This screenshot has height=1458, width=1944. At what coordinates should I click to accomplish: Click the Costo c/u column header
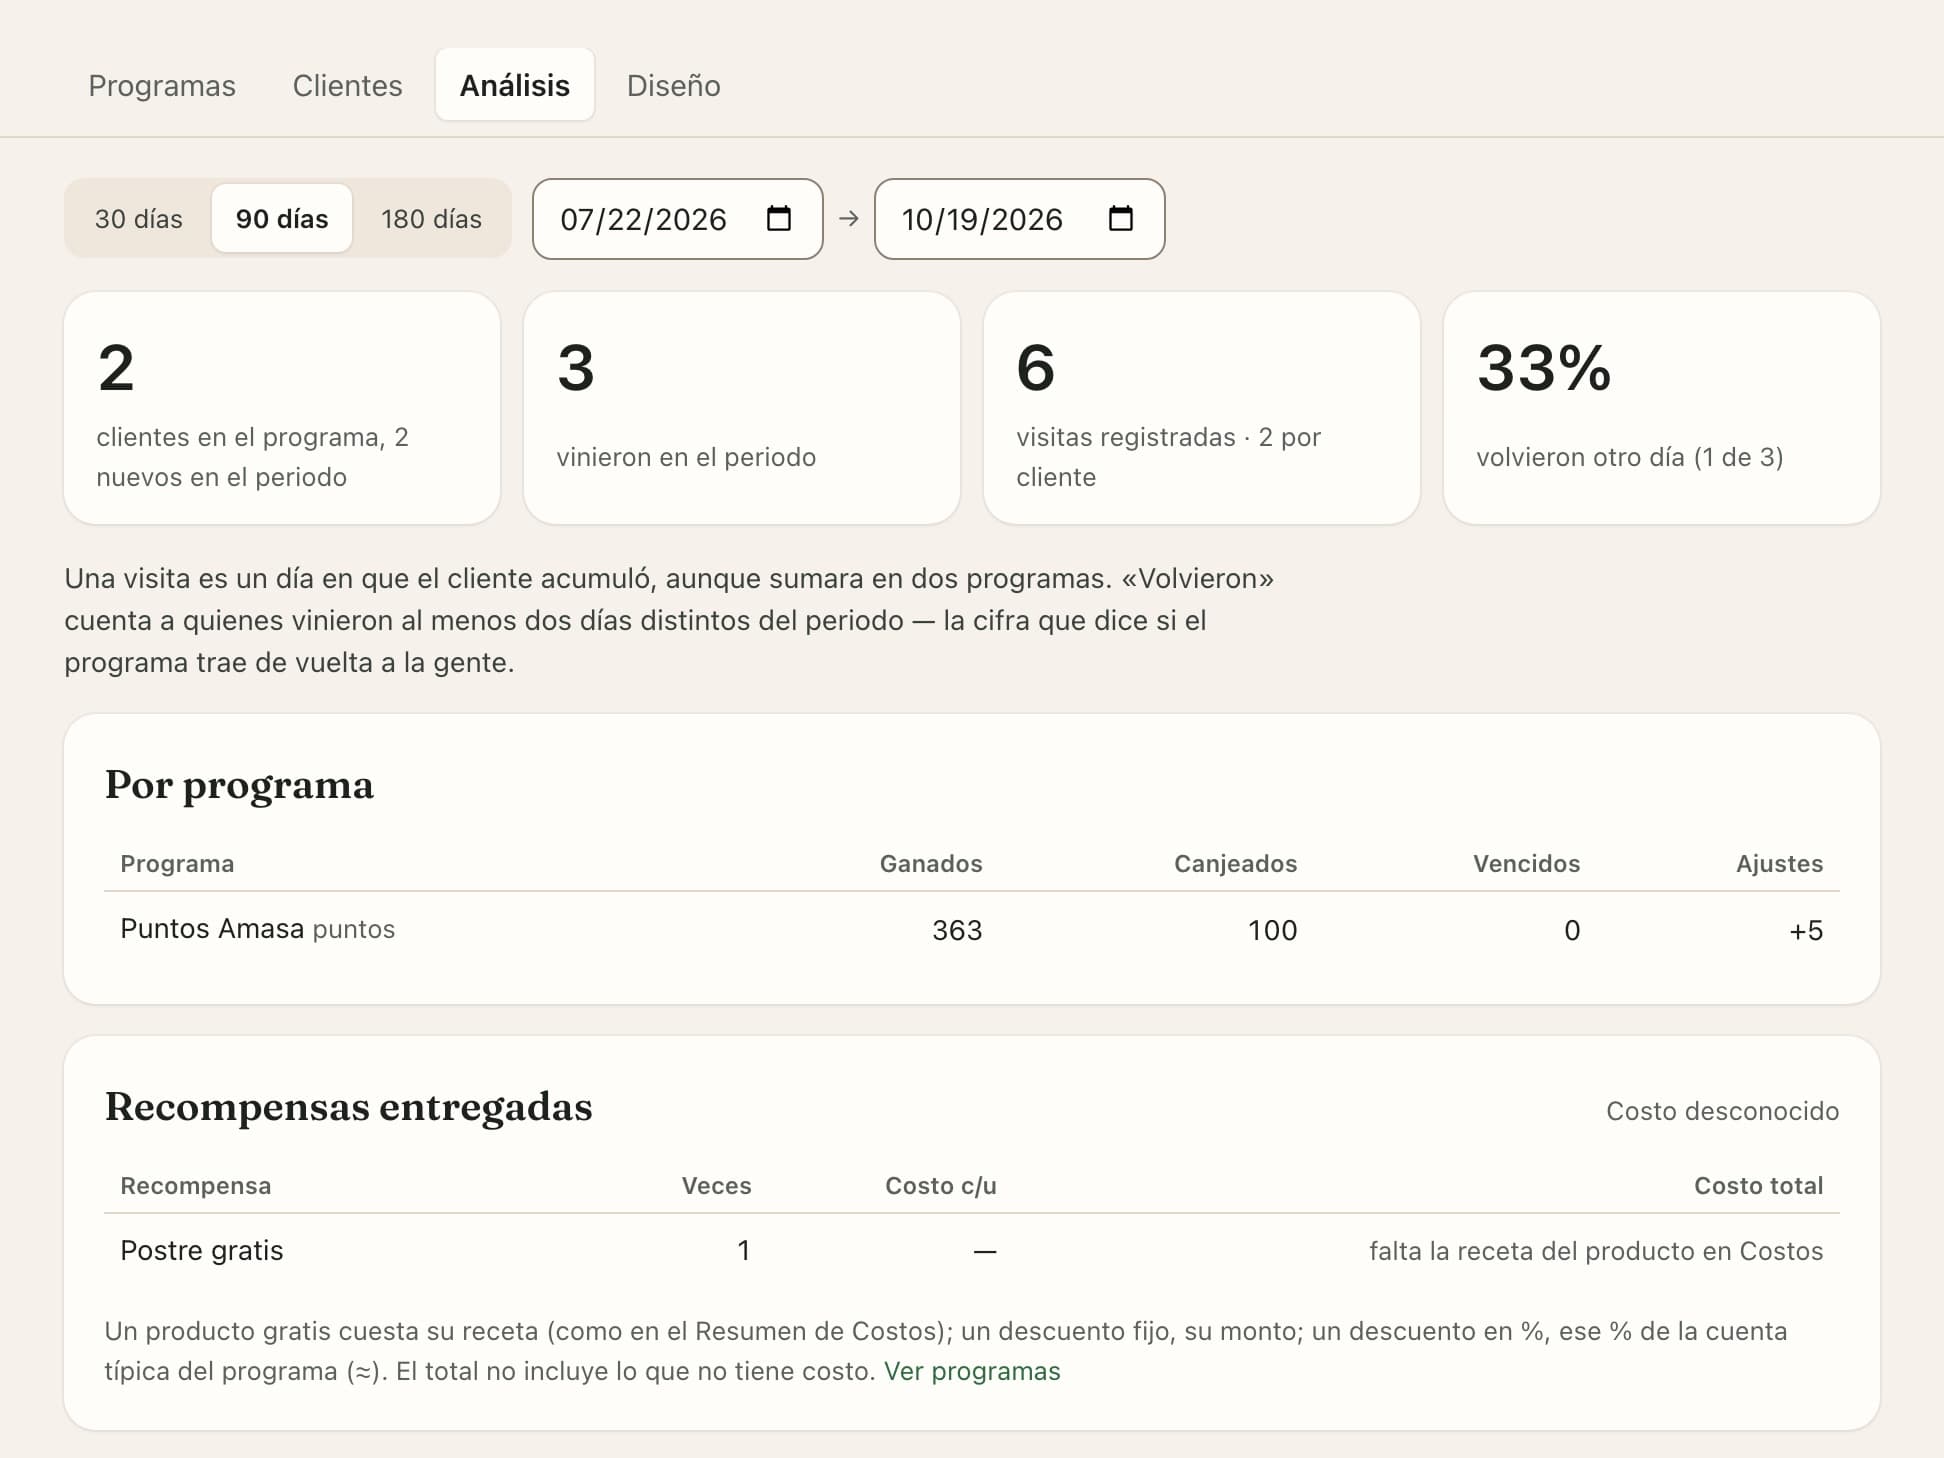pyautogui.click(x=940, y=1186)
